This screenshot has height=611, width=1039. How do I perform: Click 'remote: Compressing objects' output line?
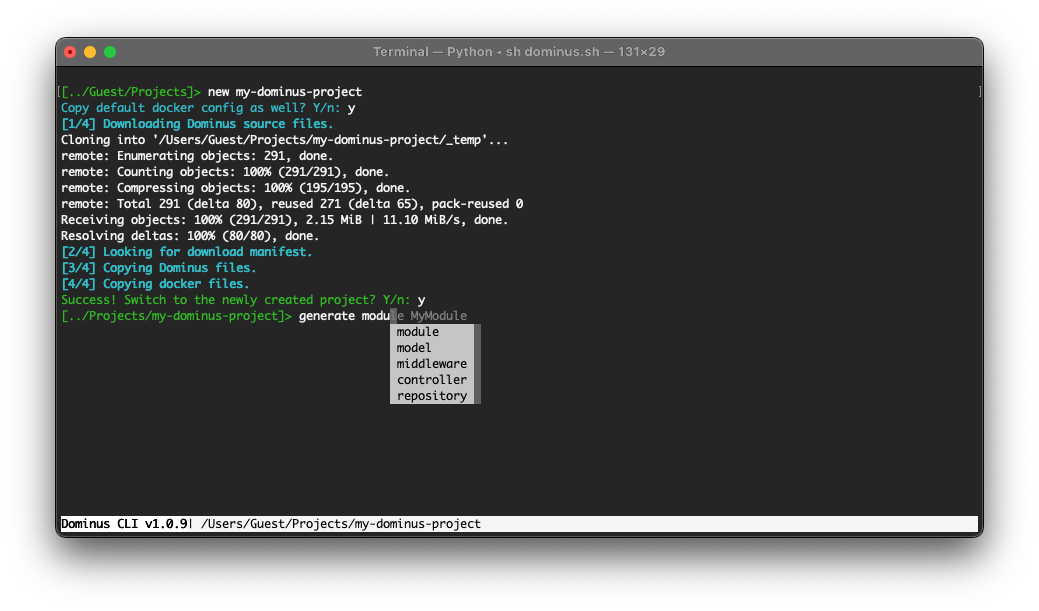(x=235, y=188)
